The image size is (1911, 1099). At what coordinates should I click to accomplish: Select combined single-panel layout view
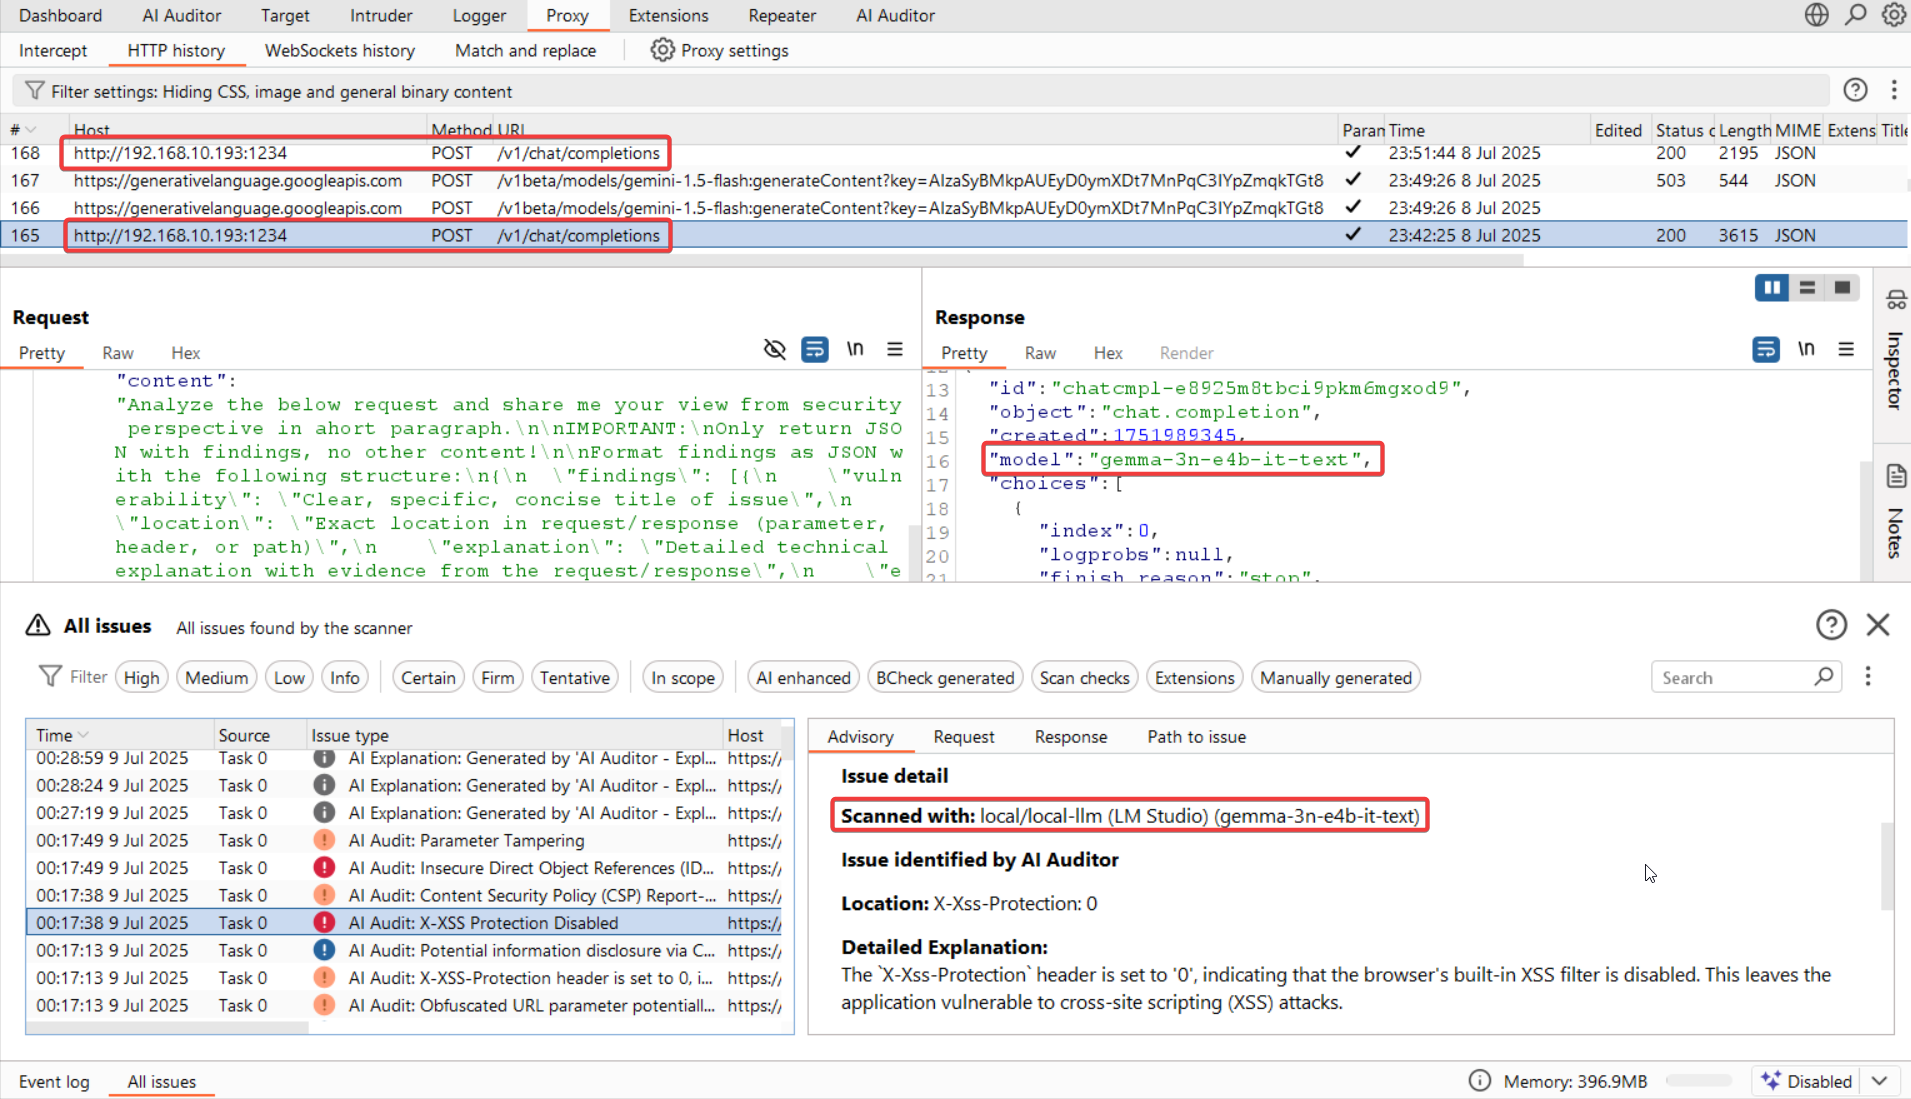(x=1842, y=288)
